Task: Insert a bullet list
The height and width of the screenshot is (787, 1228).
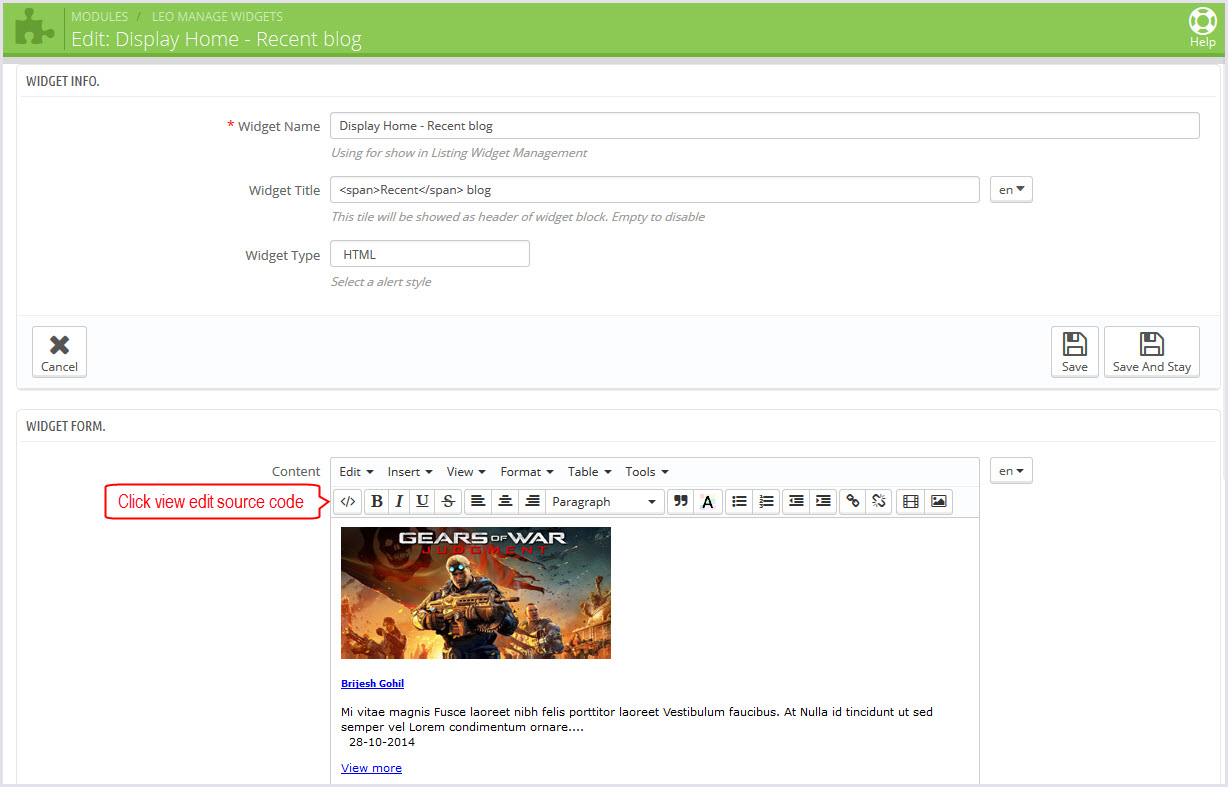Action: point(739,501)
